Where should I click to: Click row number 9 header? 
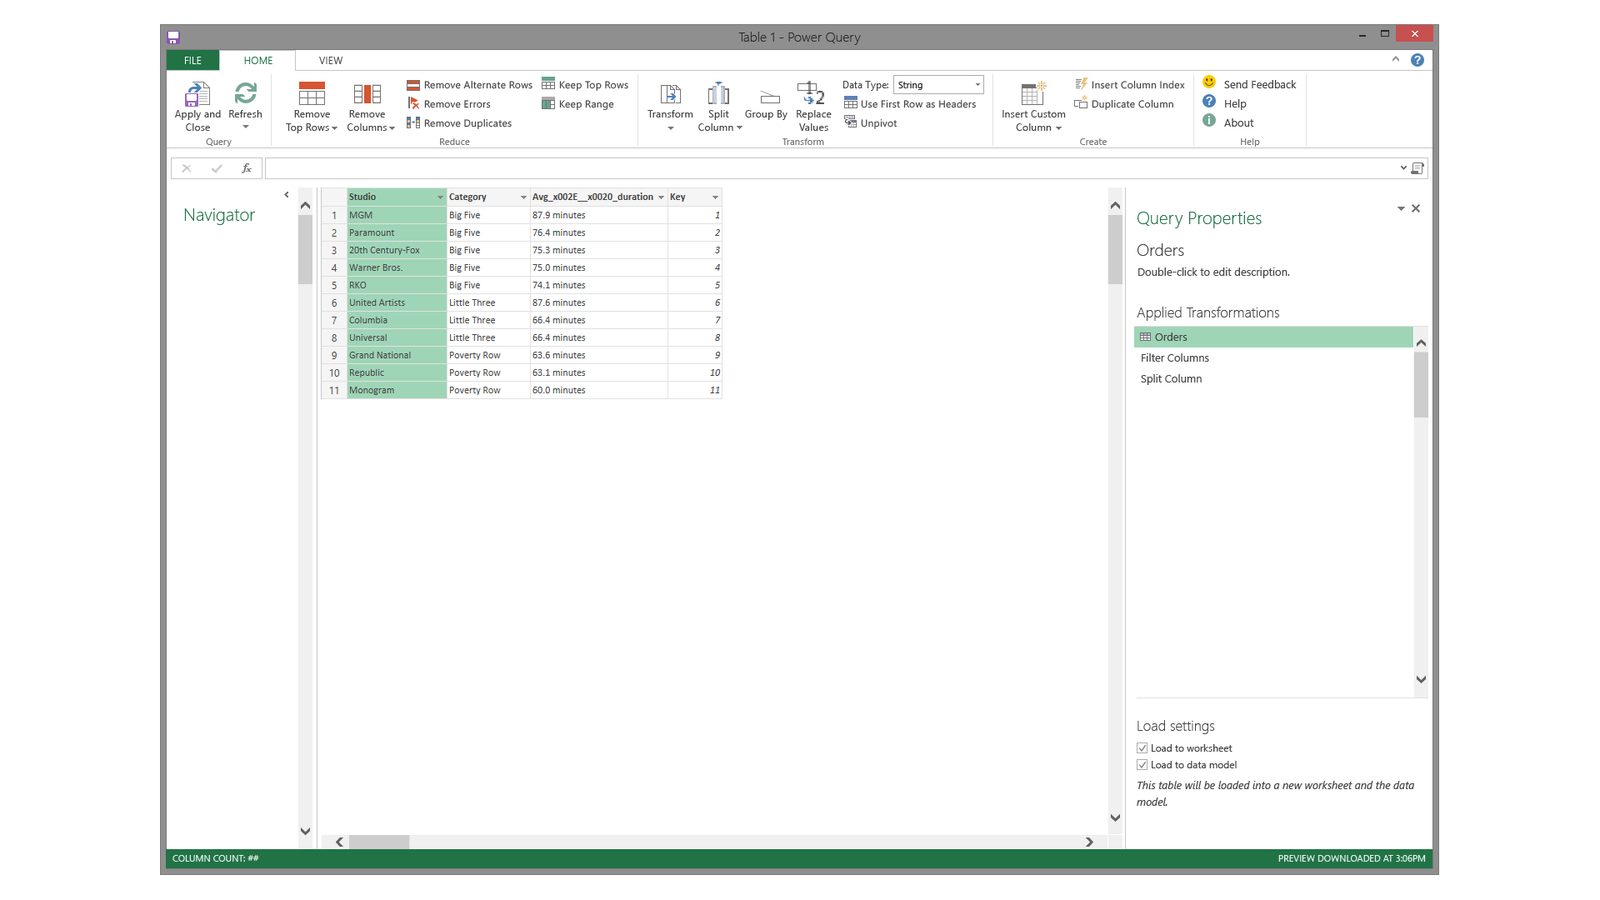[334, 355]
